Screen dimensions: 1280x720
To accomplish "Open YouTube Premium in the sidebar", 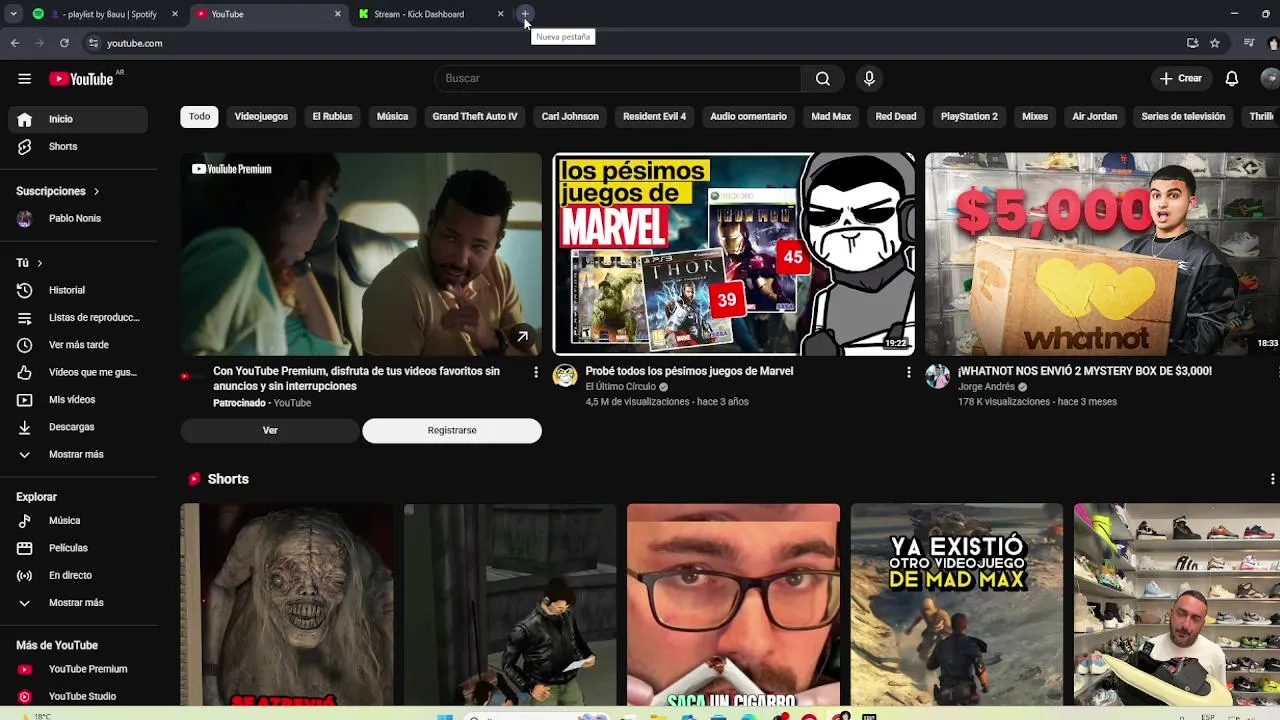I will 78,669.
